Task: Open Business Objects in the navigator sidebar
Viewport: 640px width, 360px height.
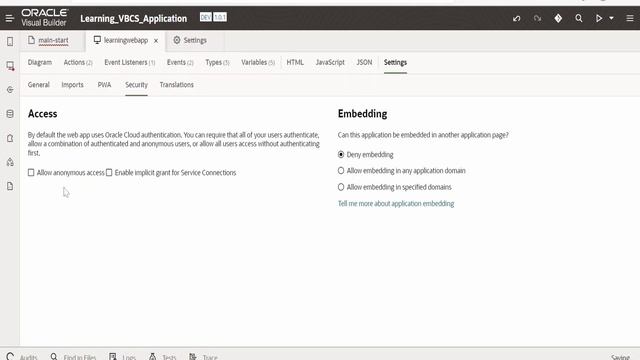Action: (10, 114)
